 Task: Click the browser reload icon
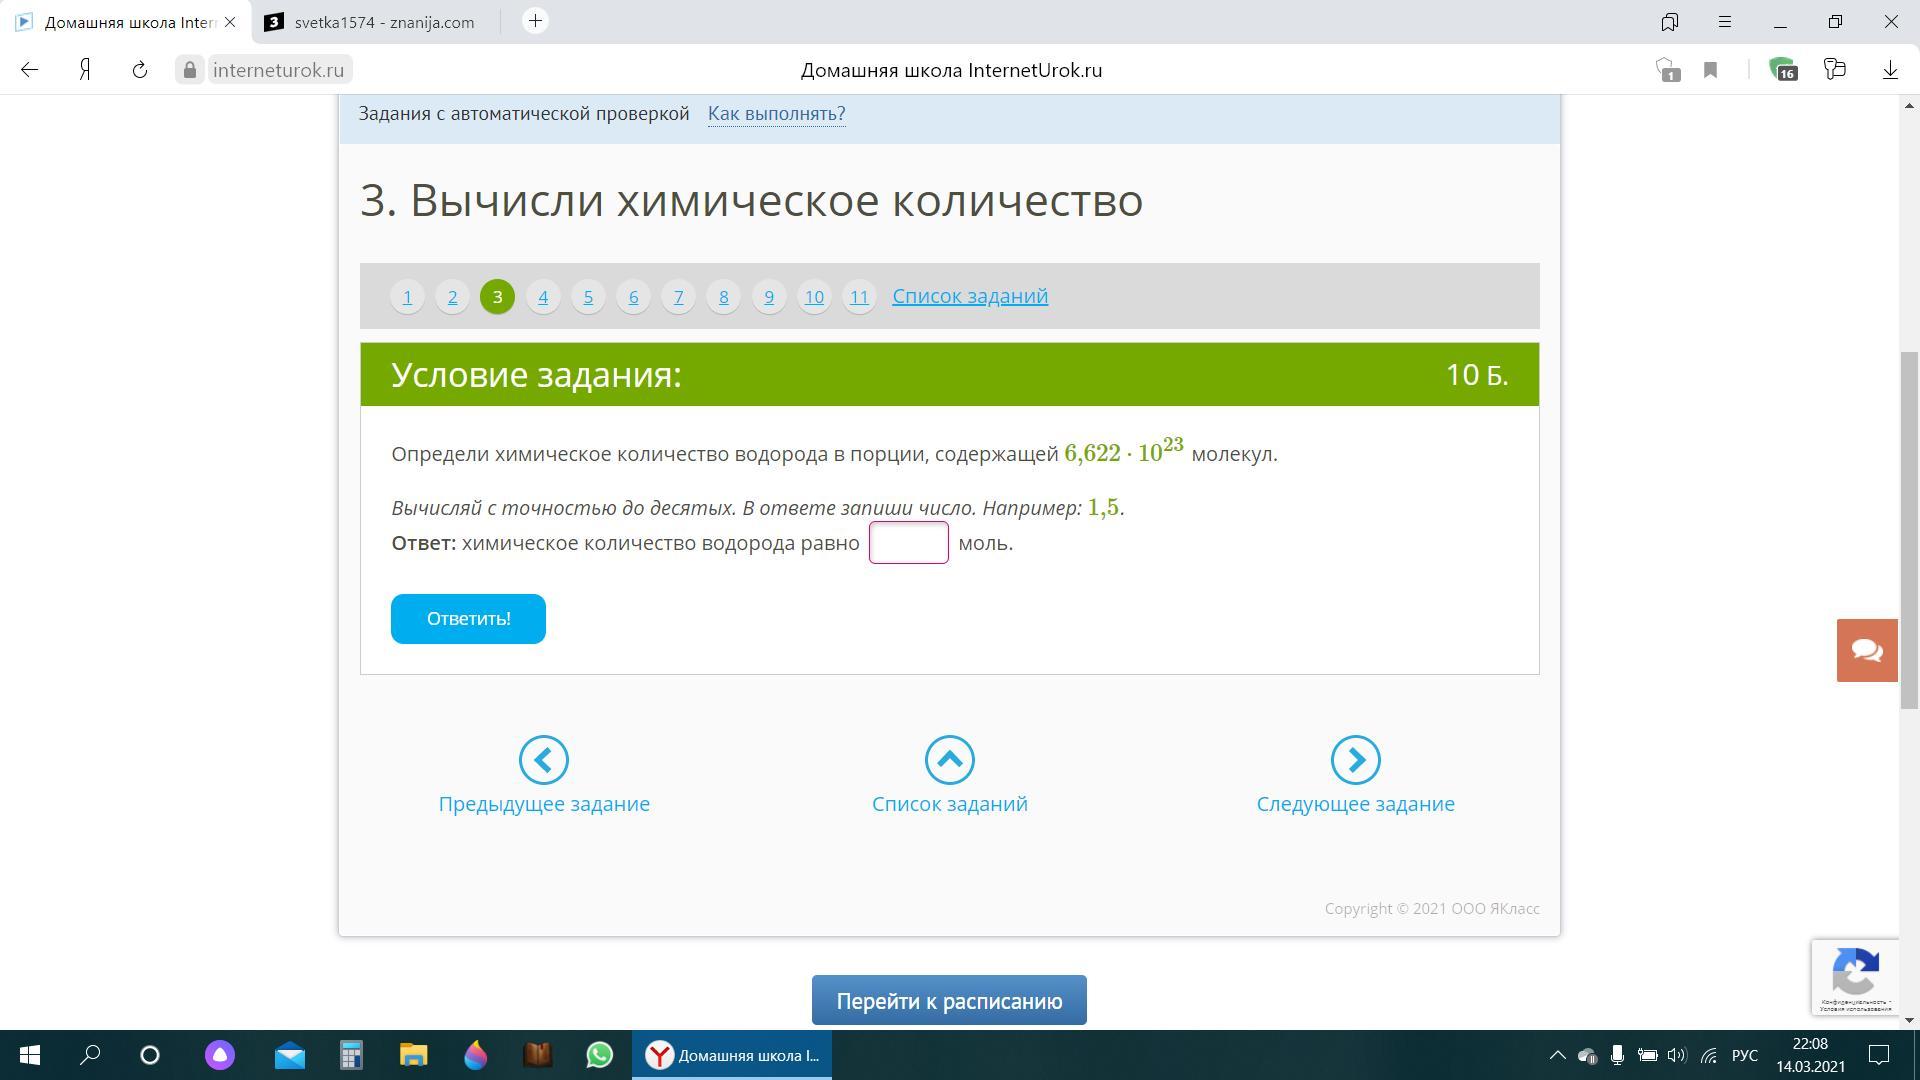pos(140,70)
